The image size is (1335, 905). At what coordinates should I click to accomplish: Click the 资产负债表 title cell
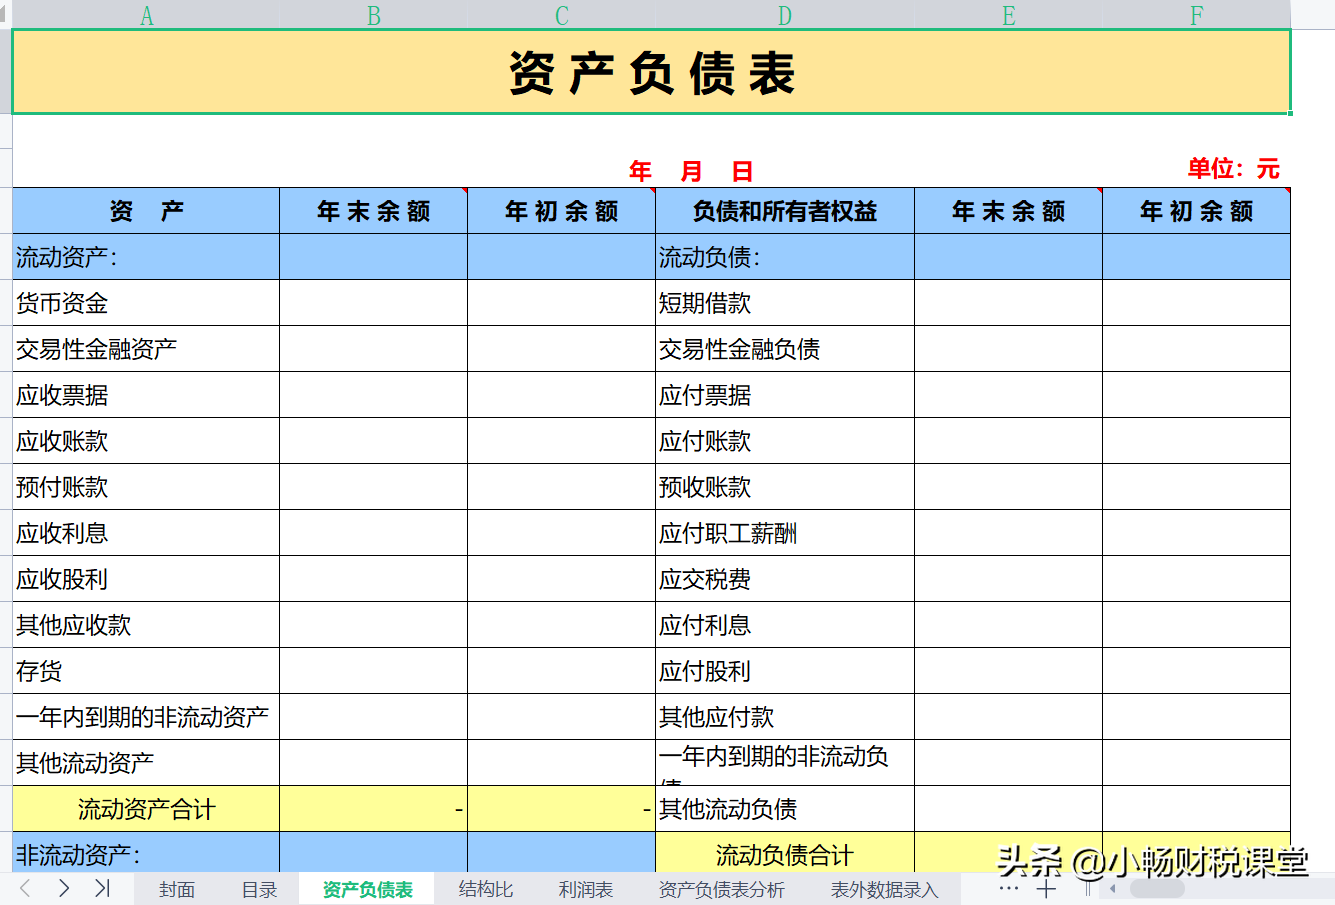click(651, 72)
